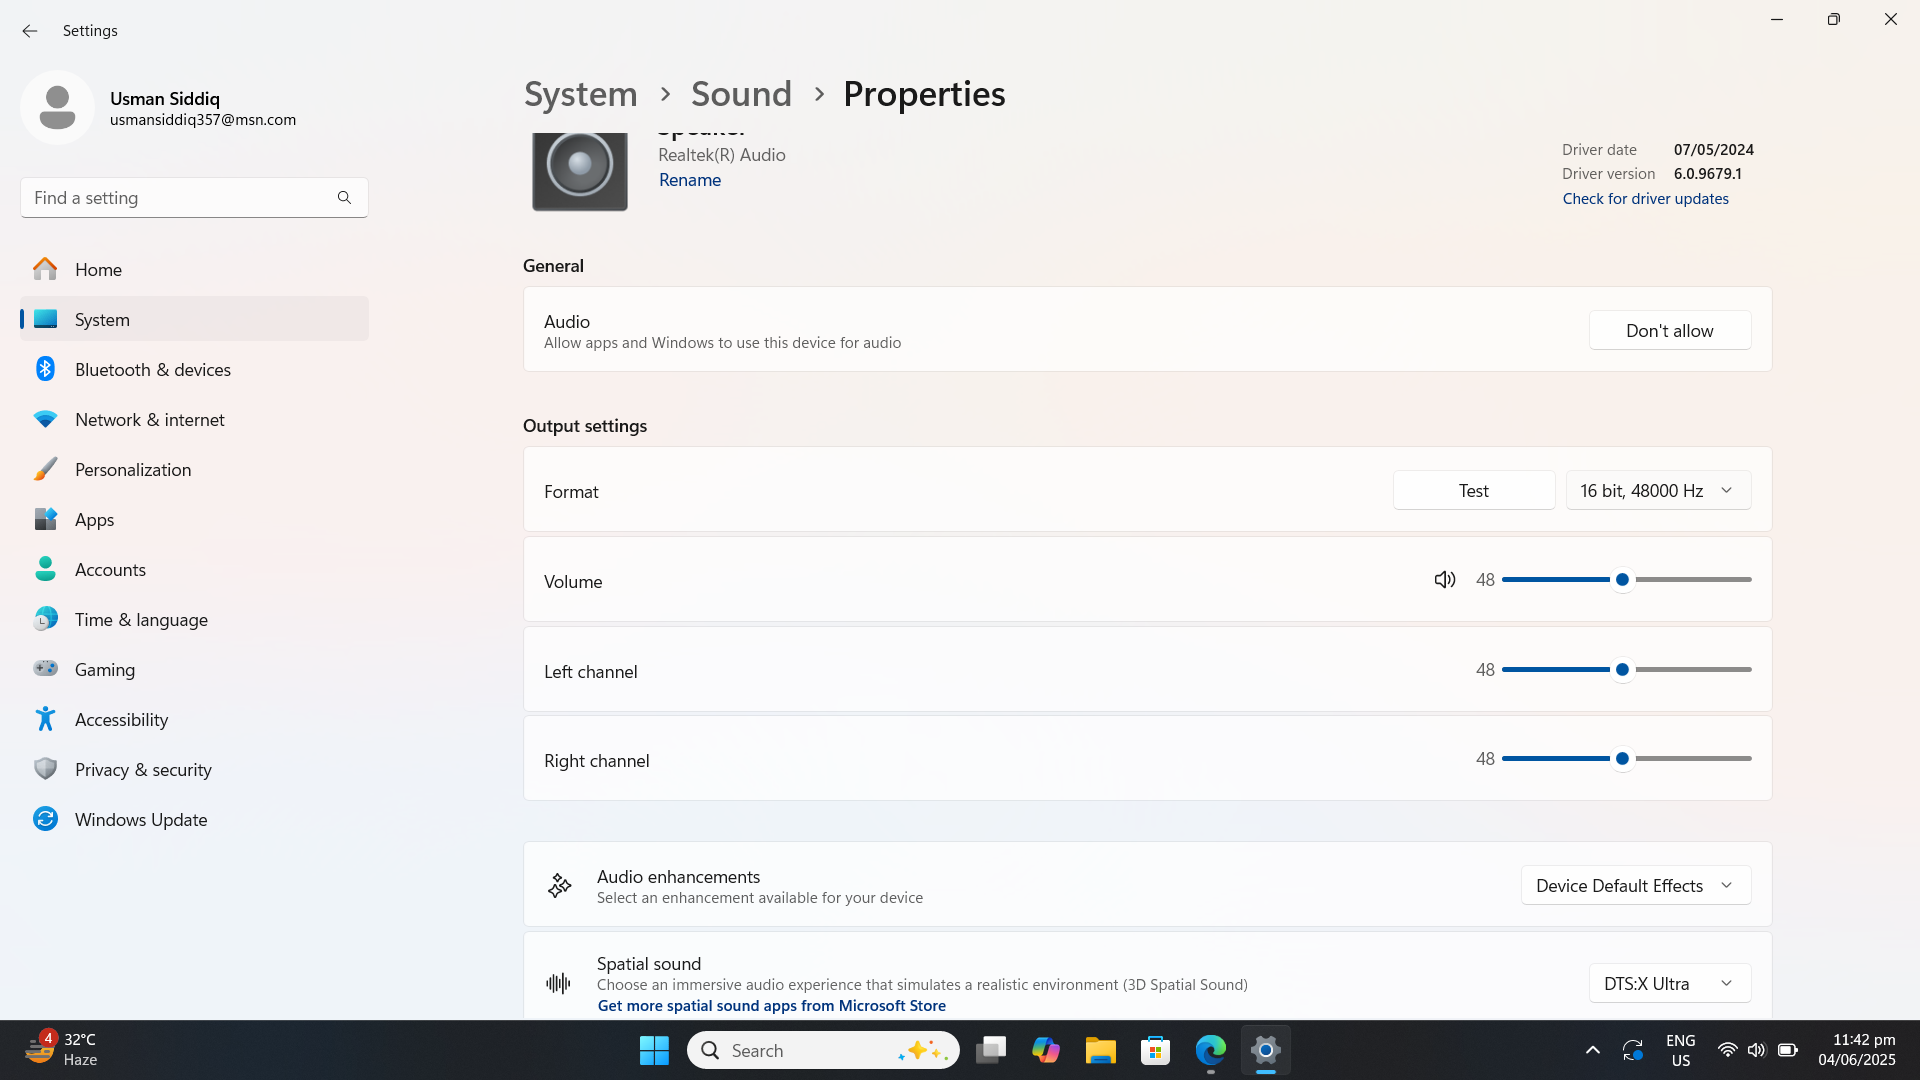1920x1080 pixels.
Task: Open the Format dropdown showing 16 bit 48000 Hz
Action: pos(1657,490)
